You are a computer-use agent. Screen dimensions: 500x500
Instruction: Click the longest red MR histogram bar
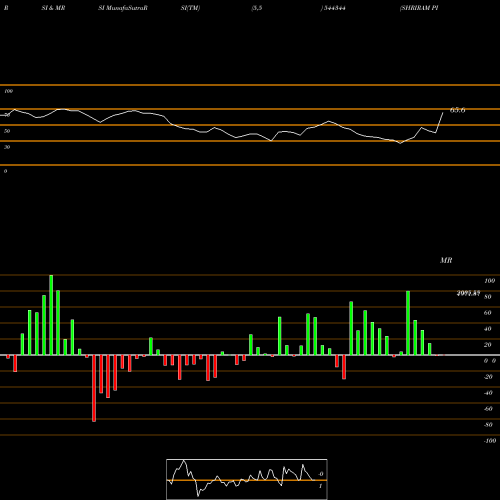[x=94, y=388]
